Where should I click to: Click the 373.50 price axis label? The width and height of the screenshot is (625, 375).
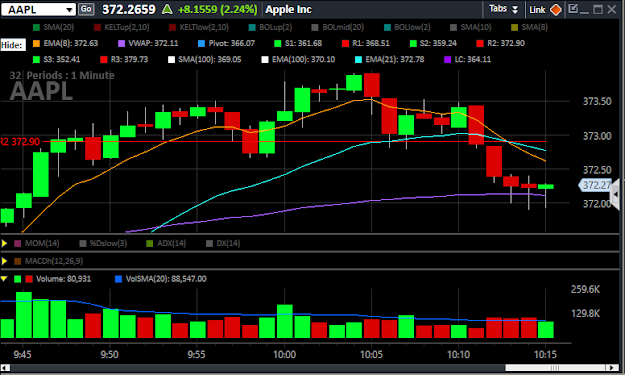pyautogui.click(x=597, y=101)
